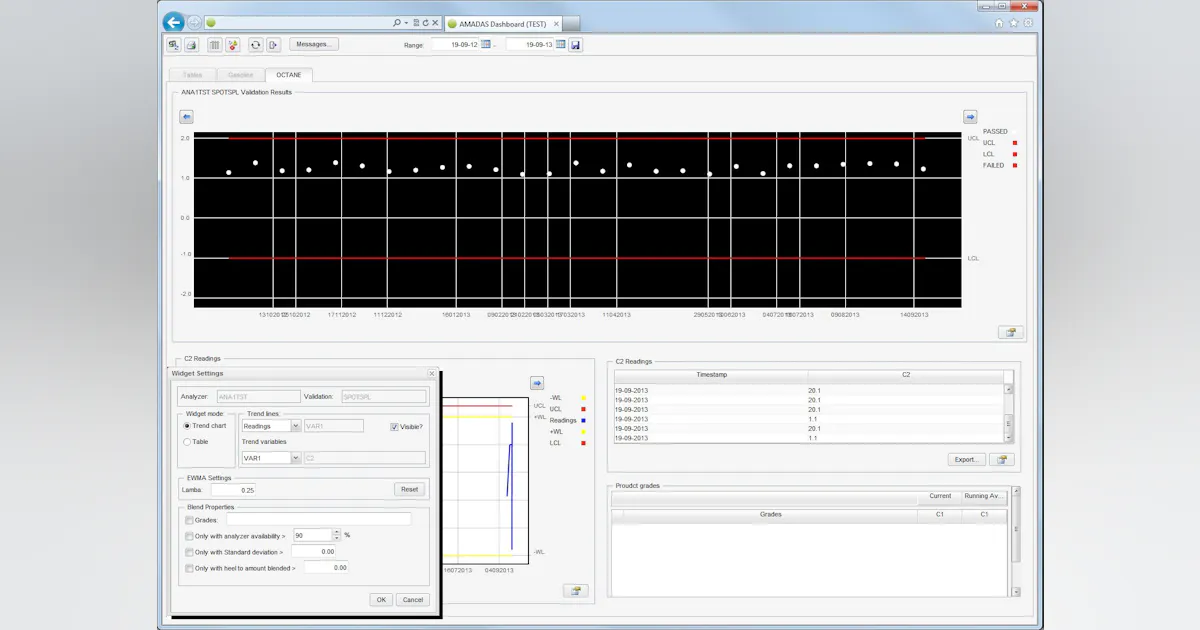
Task: Open settings icon next to Export button
Action: (x=1002, y=460)
